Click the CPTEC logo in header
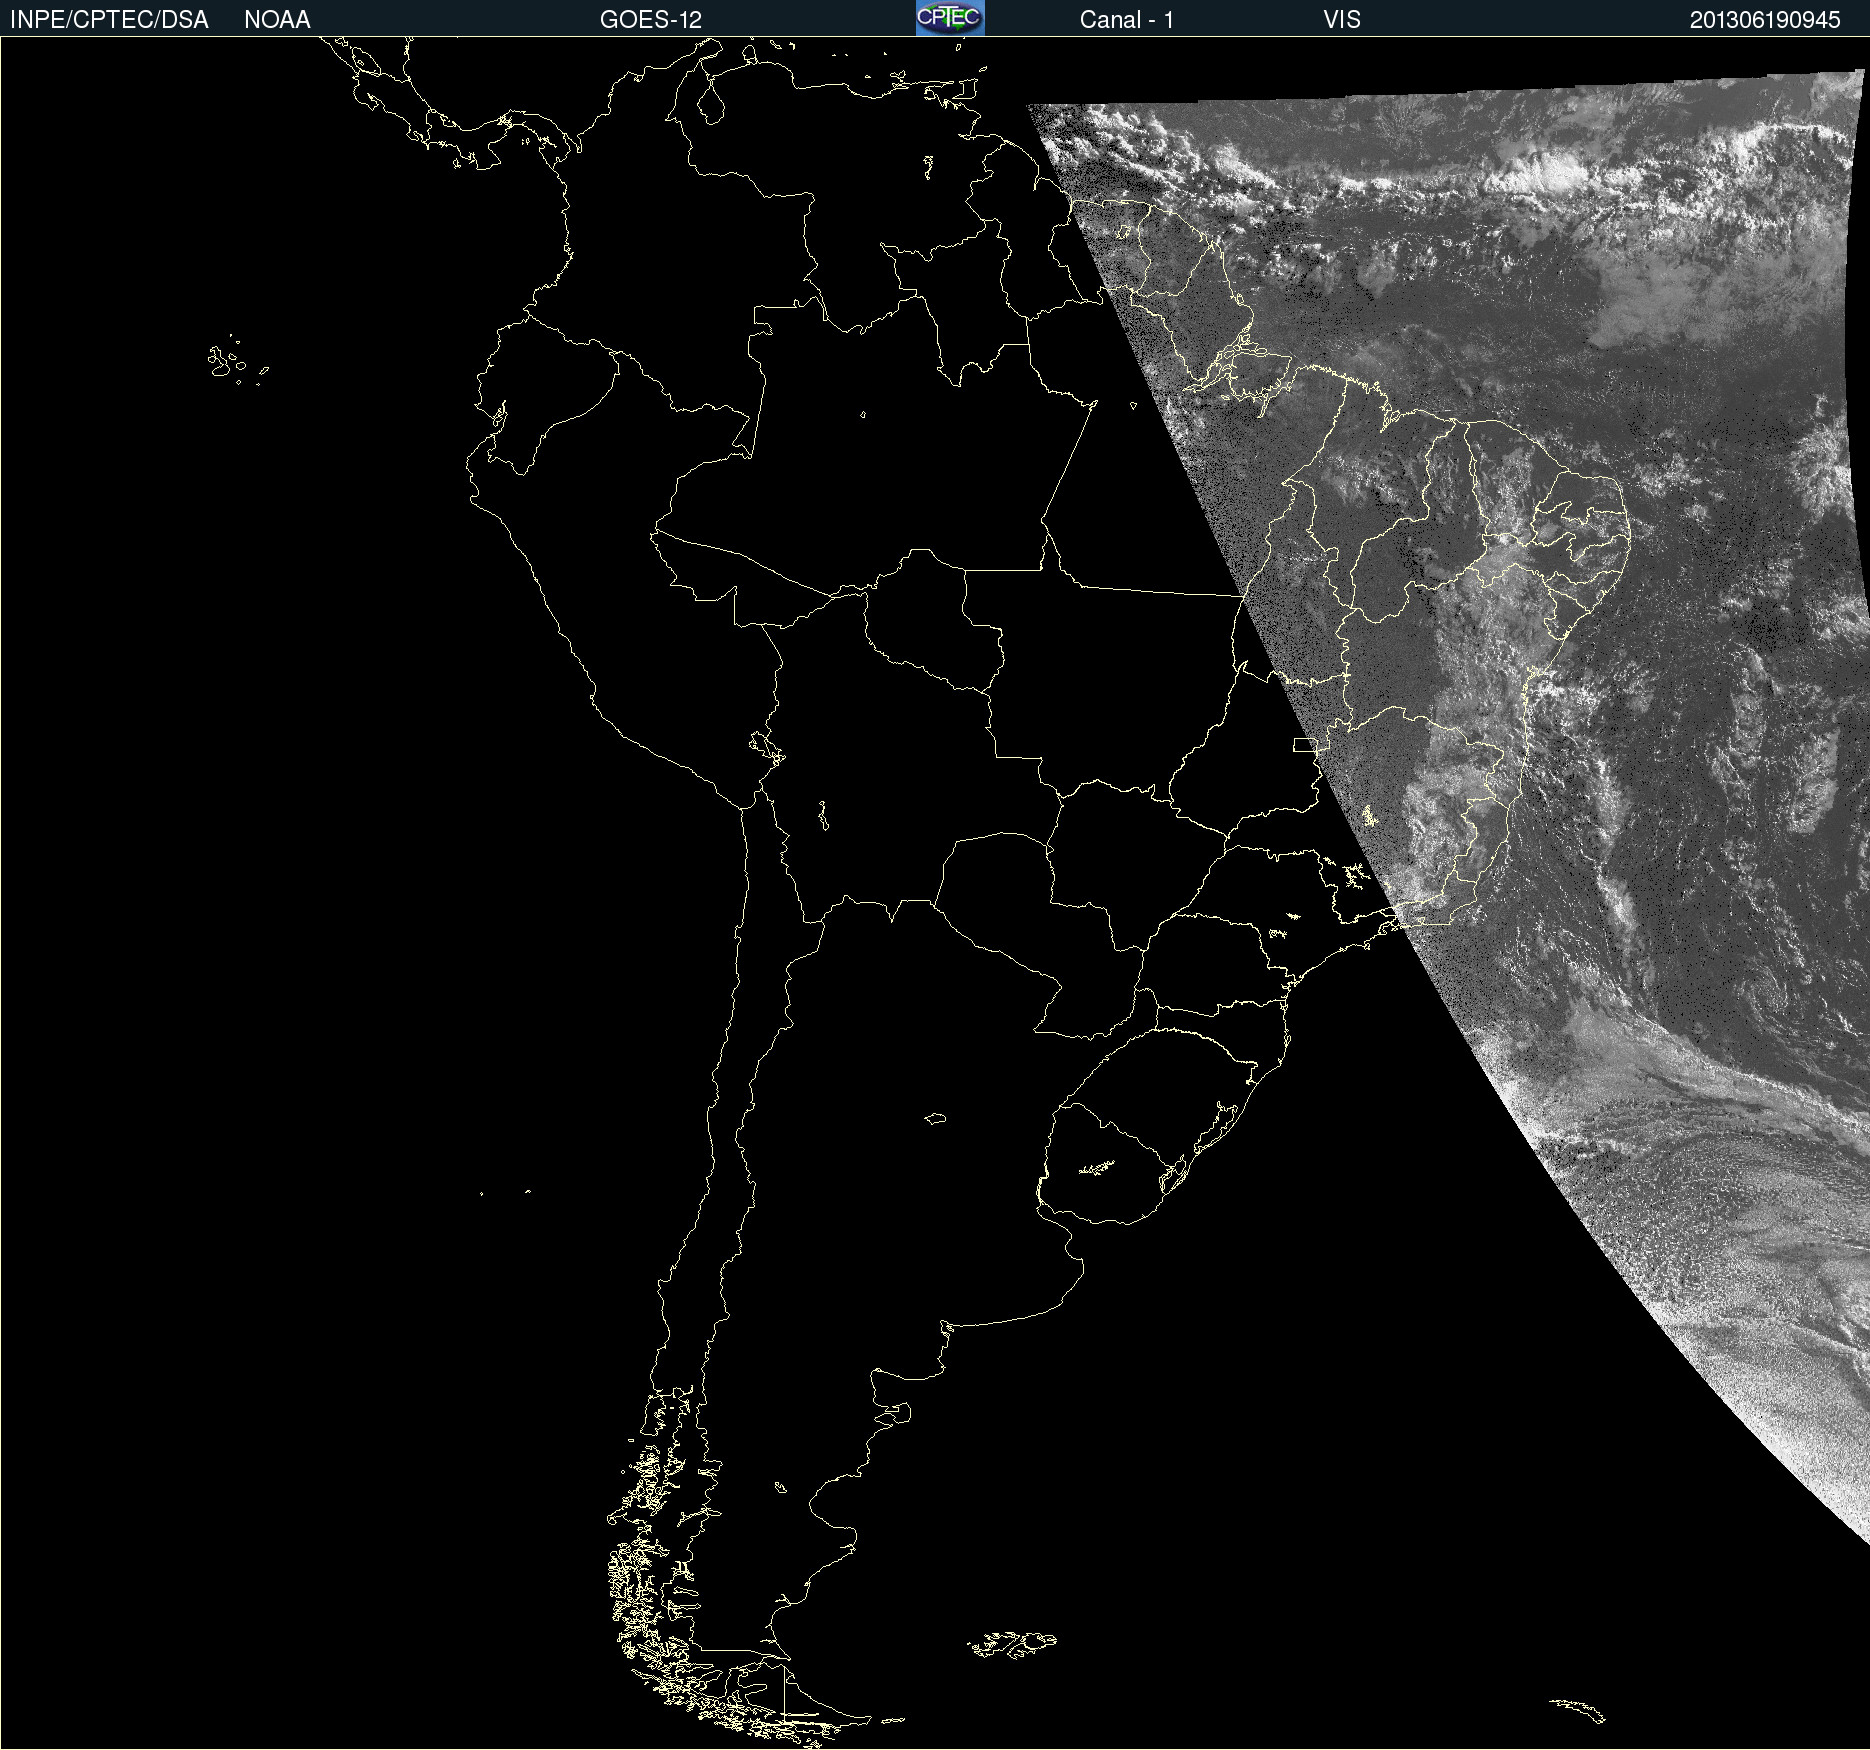 click(x=950, y=18)
